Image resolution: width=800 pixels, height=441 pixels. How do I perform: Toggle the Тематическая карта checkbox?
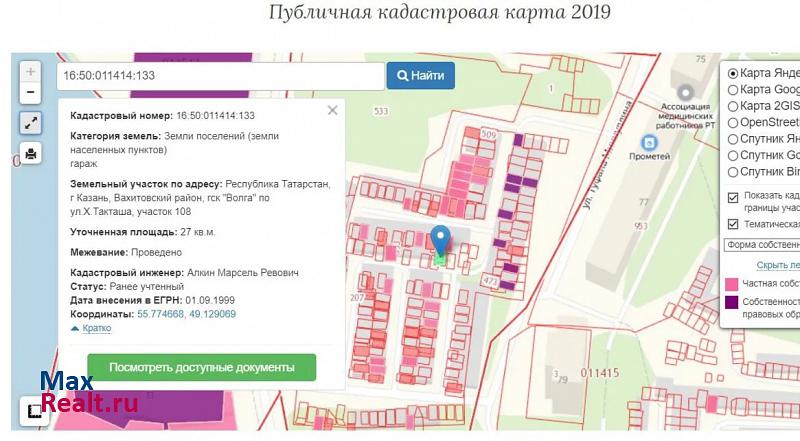click(x=733, y=224)
